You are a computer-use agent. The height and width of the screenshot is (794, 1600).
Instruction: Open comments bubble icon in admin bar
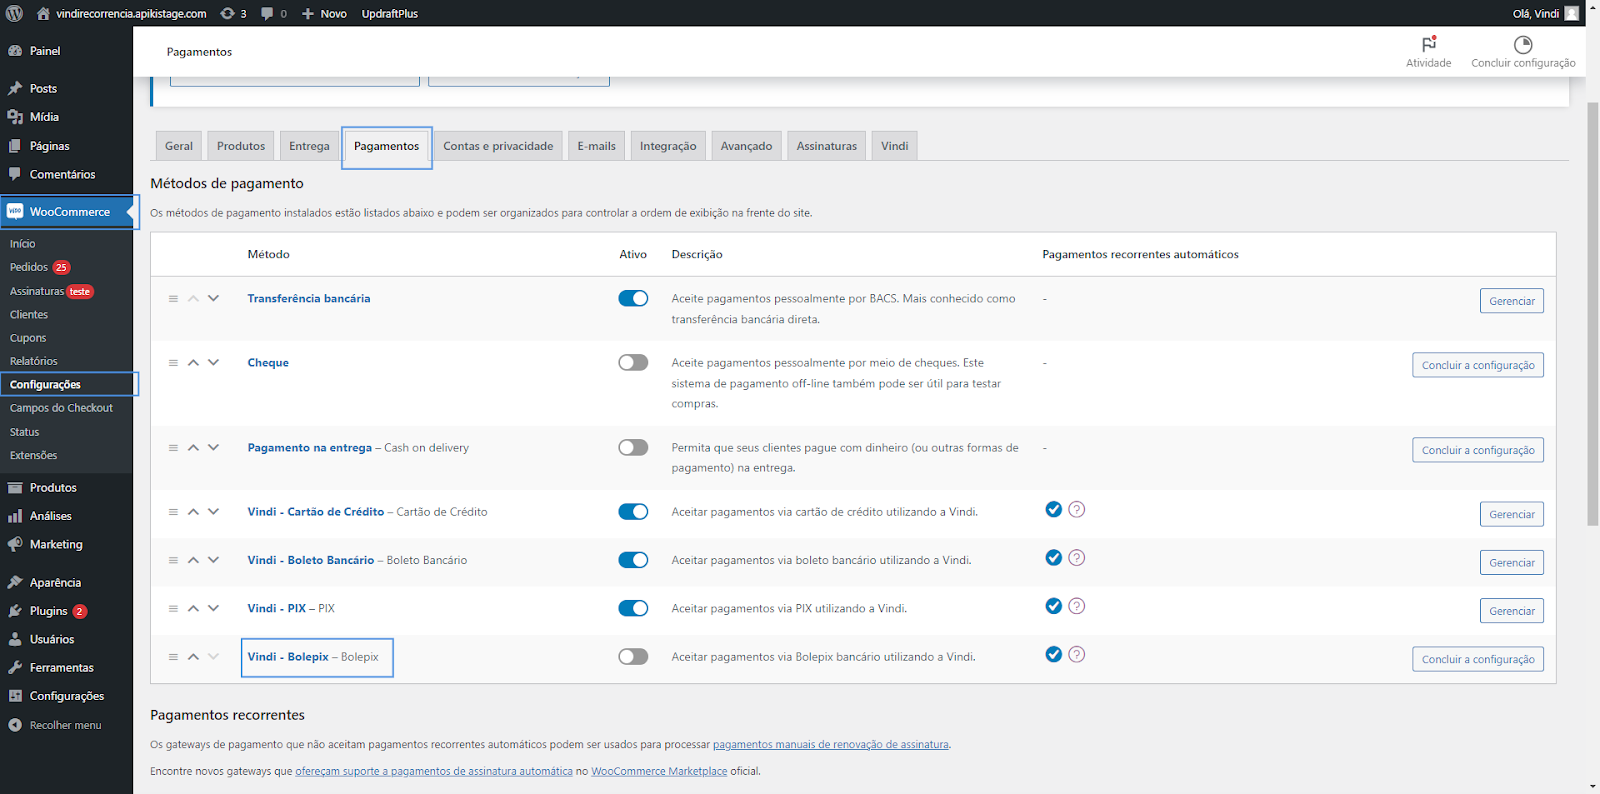coord(267,13)
